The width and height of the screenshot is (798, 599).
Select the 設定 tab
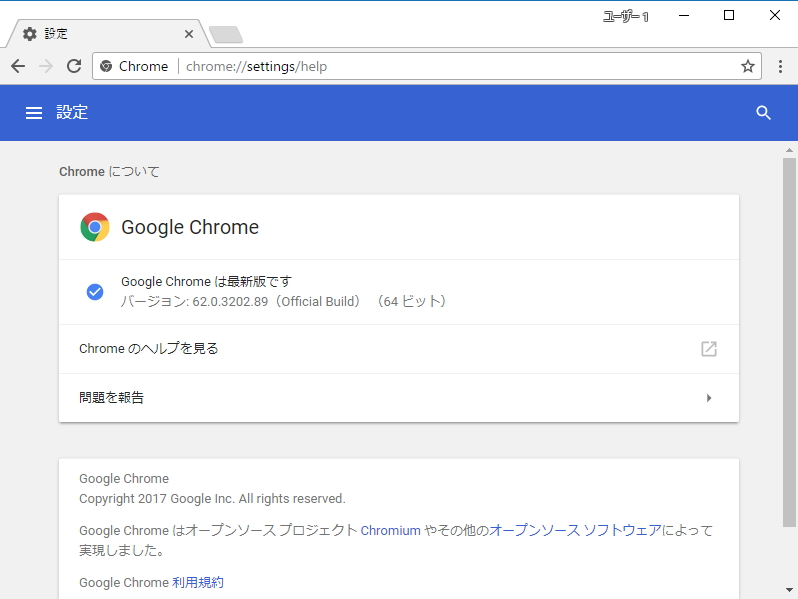coord(107,34)
